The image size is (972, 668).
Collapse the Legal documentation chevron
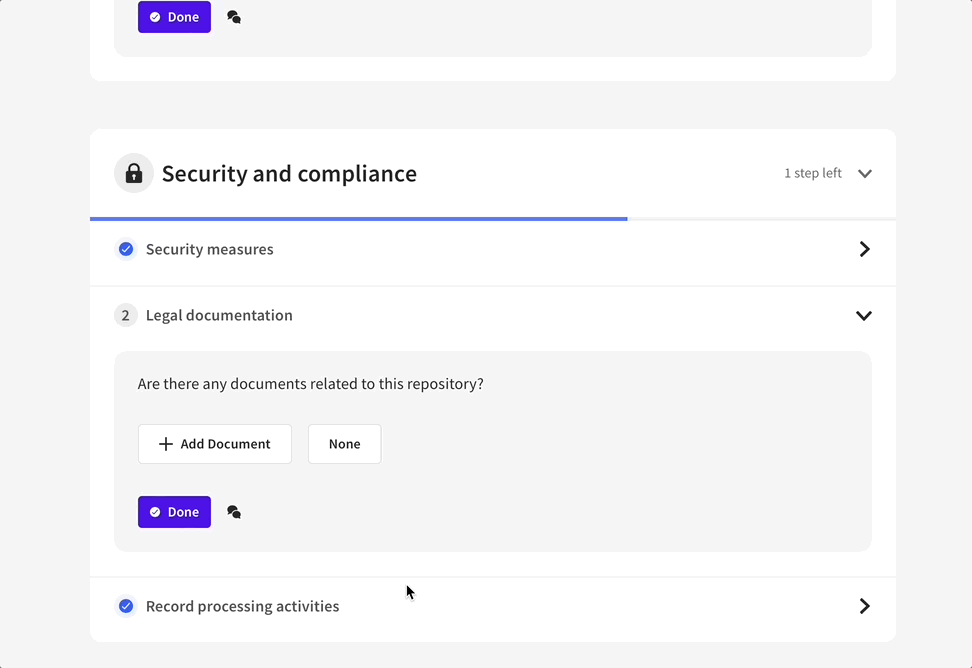[864, 315]
